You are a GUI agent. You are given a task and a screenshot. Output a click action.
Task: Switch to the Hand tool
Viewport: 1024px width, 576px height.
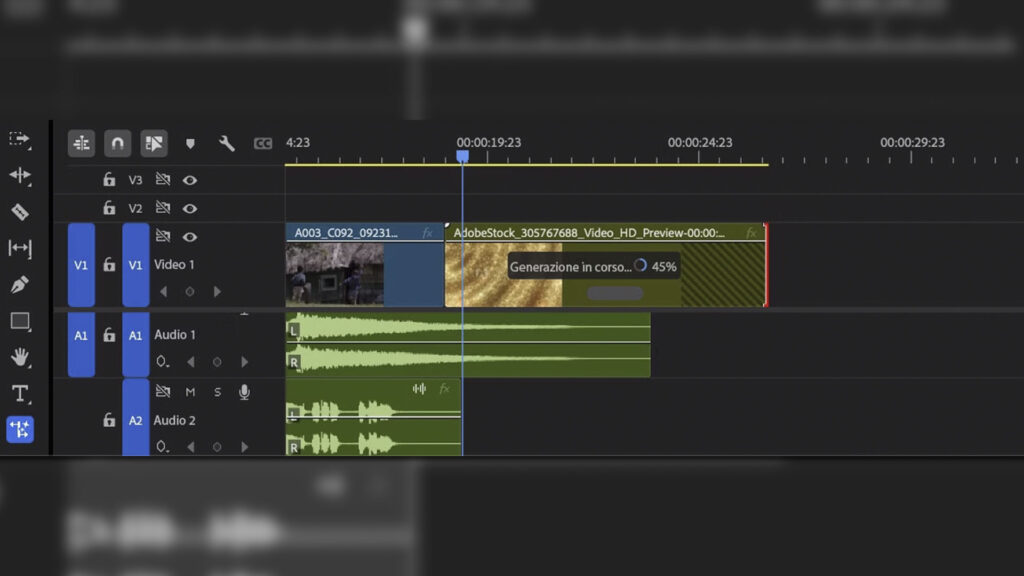coord(19,357)
